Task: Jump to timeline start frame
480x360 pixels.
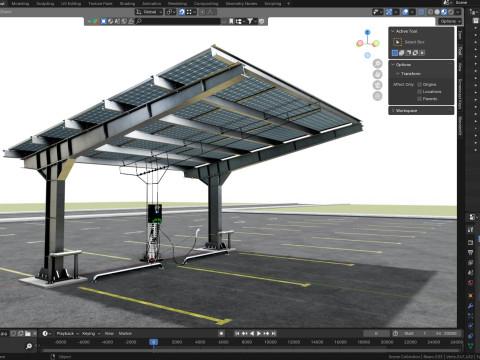Action: 237,333
